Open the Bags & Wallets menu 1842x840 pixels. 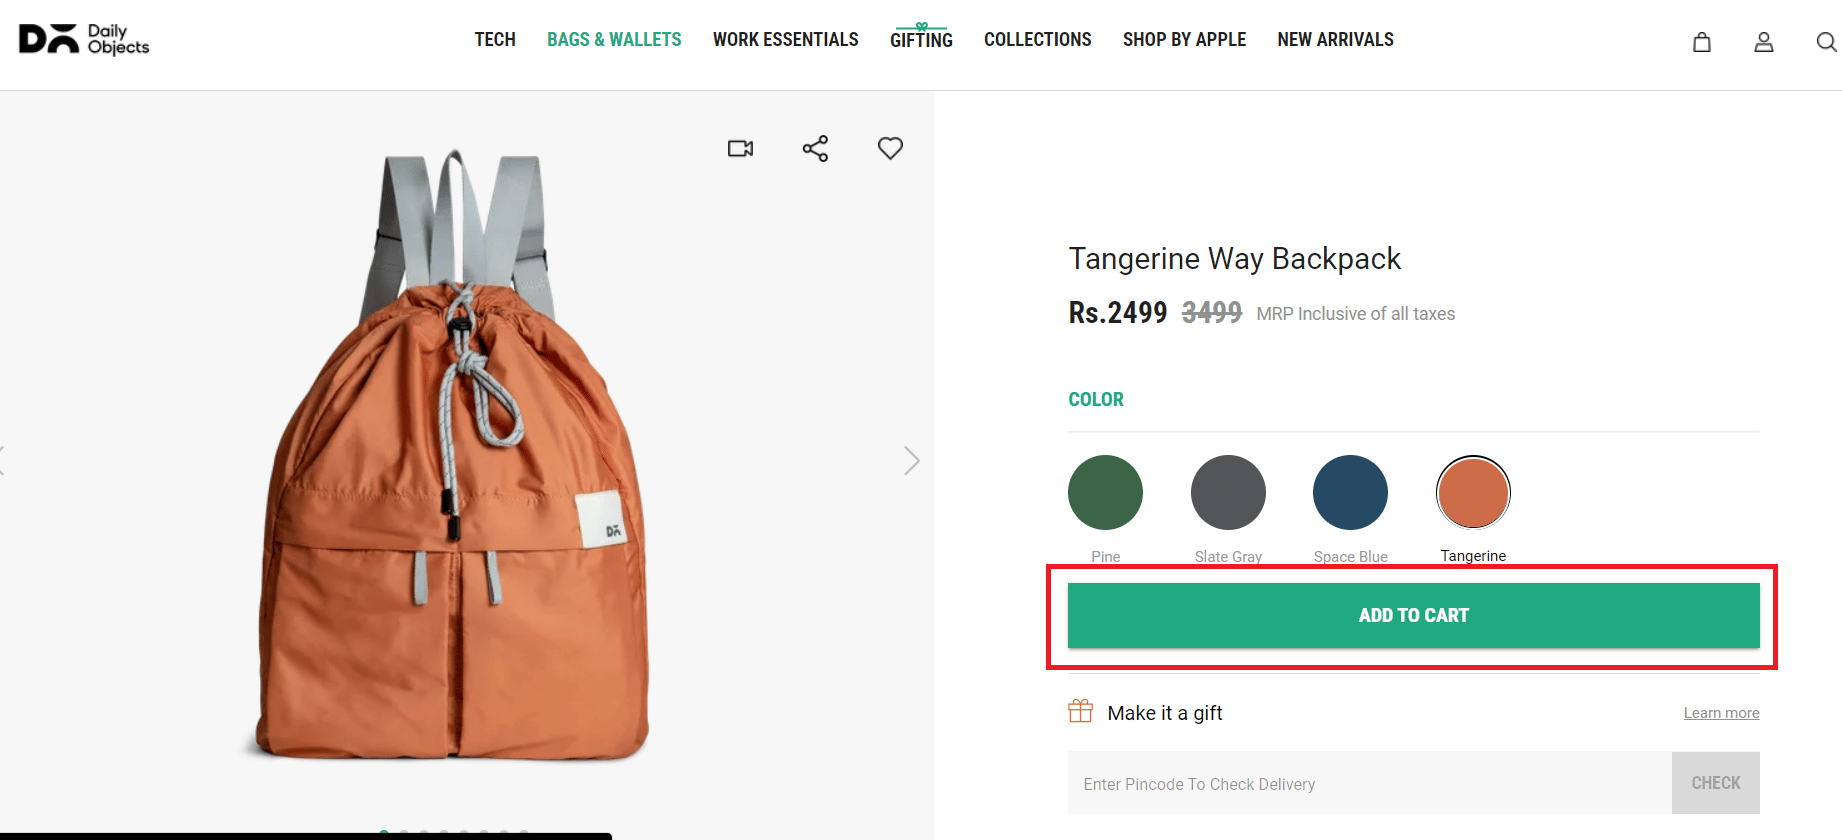click(x=614, y=40)
